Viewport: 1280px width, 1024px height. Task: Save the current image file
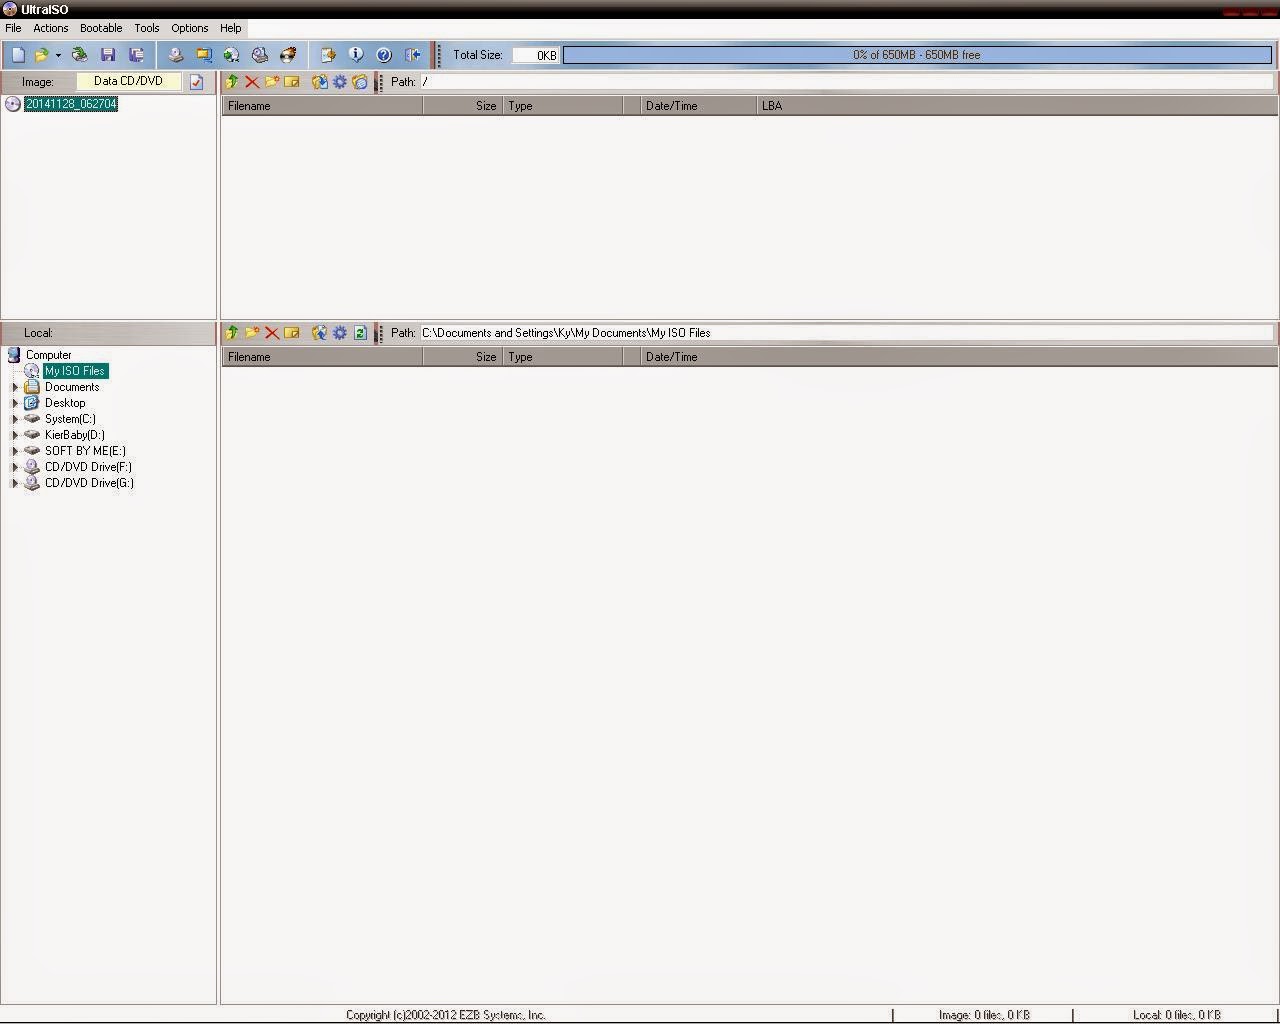108,55
